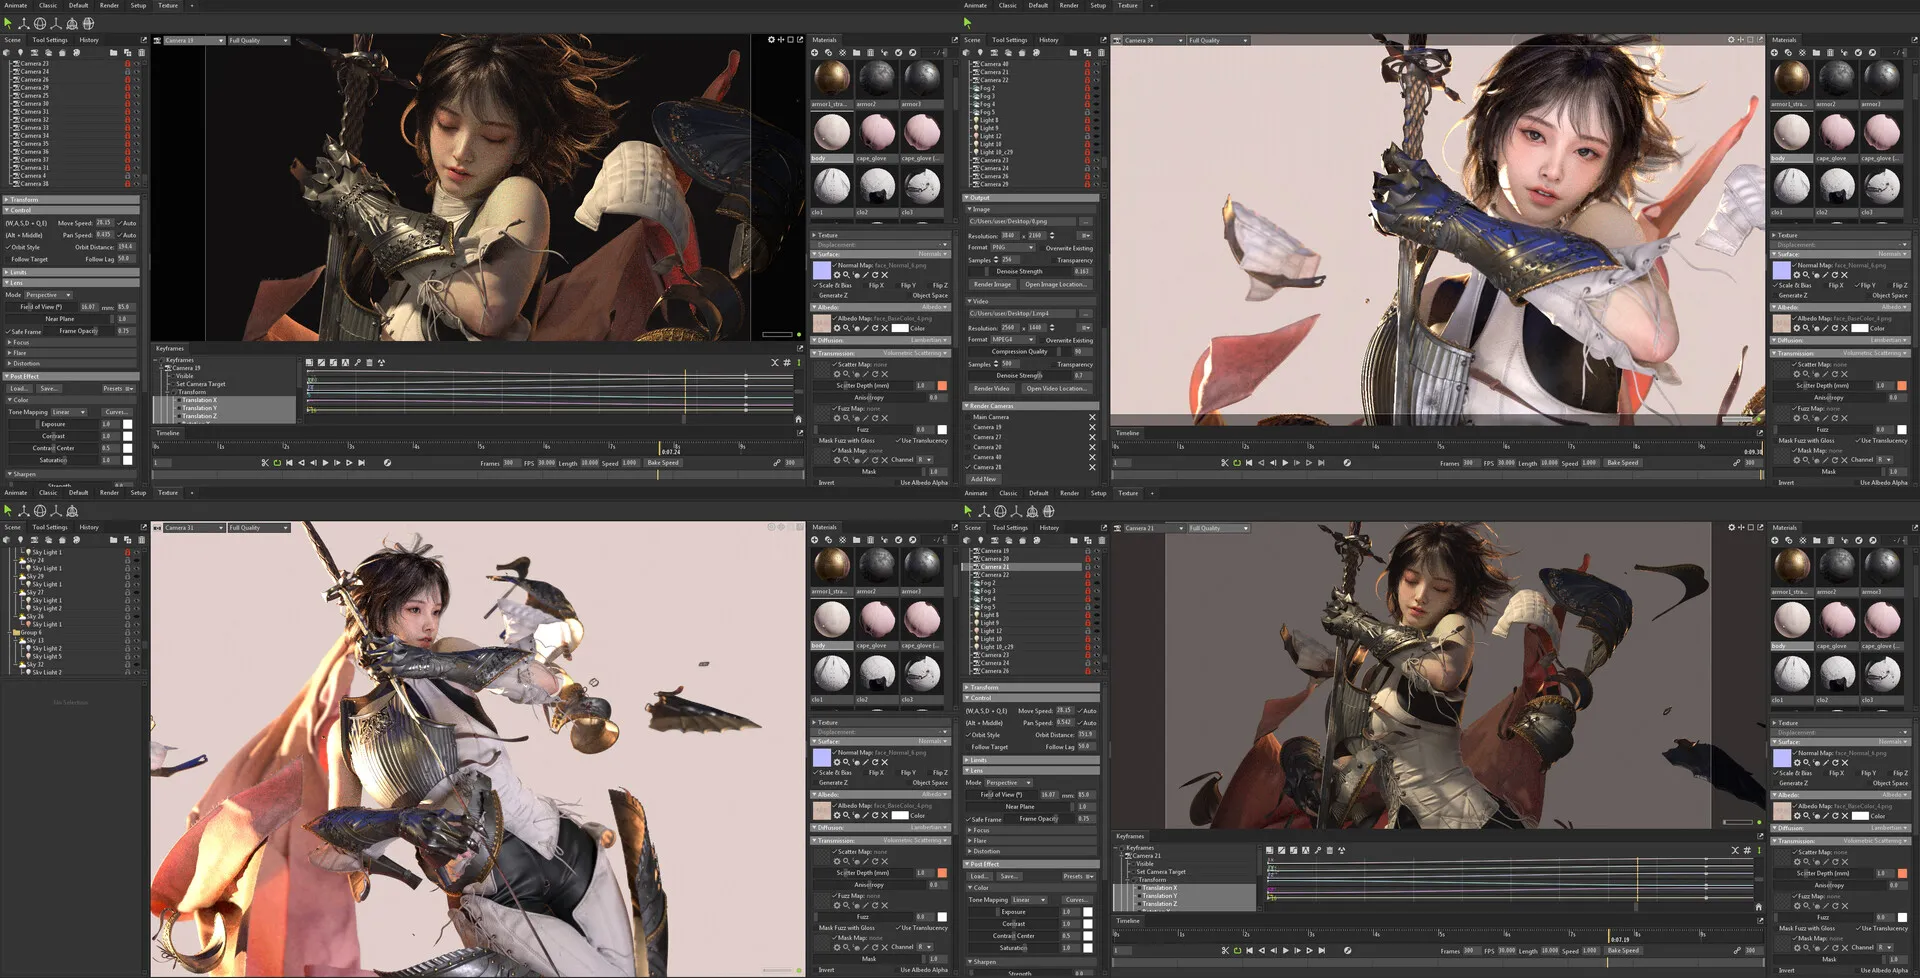Click scissors icon in Camera 21 timeline
This screenshot has width=1920, height=978.
1225,950
